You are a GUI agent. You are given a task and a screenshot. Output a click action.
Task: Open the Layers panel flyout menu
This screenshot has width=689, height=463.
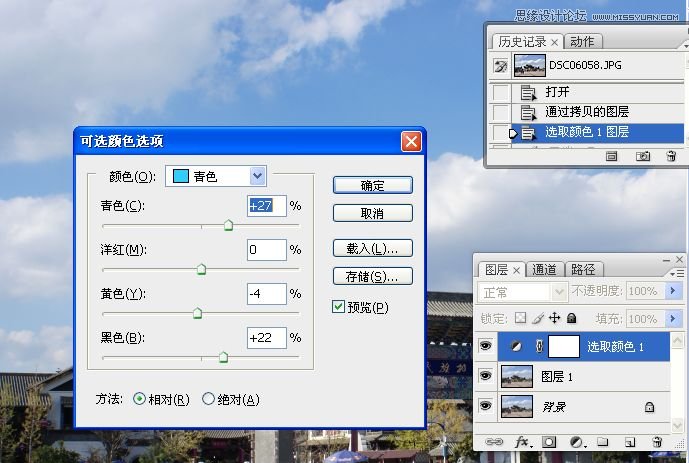pyautogui.click(x=677, y=274)
